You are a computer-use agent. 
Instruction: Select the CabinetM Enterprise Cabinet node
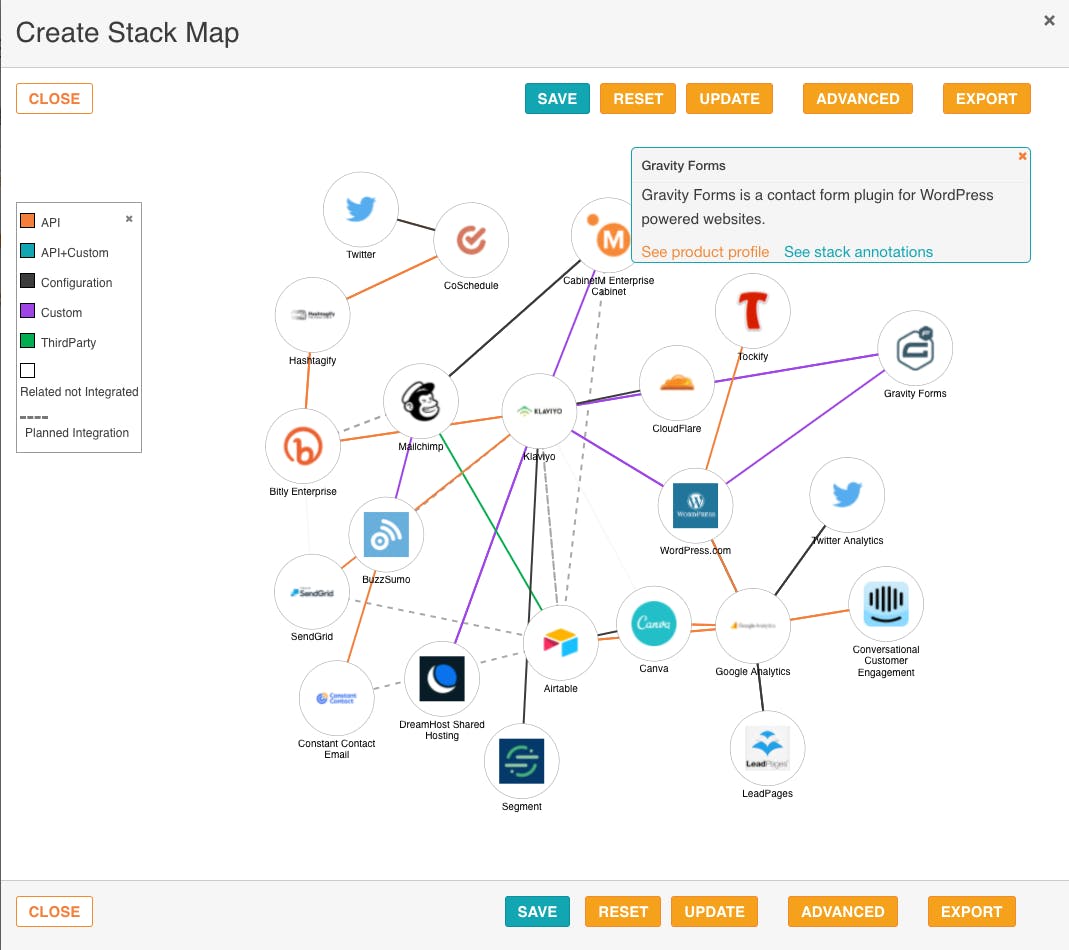point(608,235)
